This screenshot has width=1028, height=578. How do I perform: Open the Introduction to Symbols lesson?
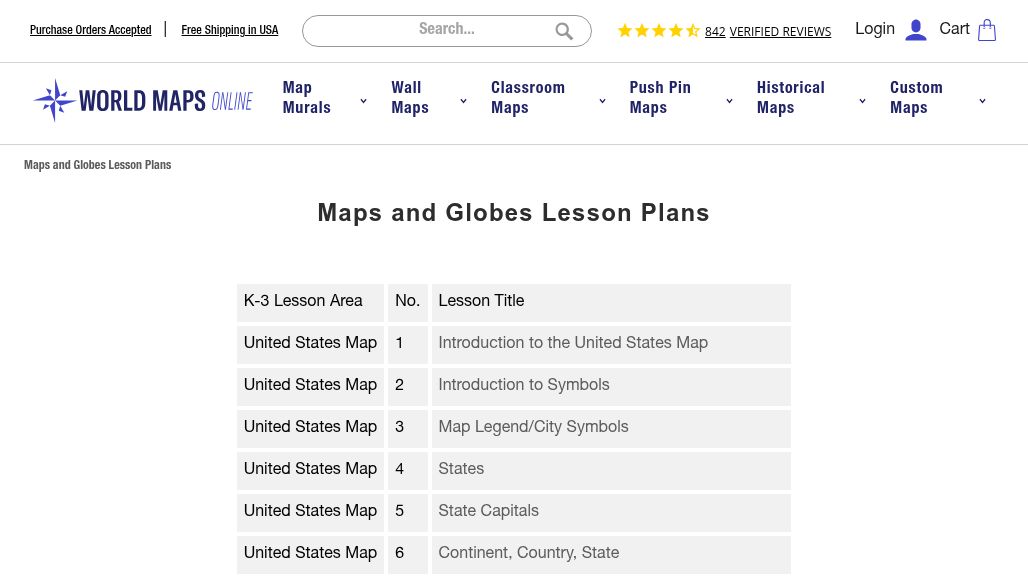[524, 385]
